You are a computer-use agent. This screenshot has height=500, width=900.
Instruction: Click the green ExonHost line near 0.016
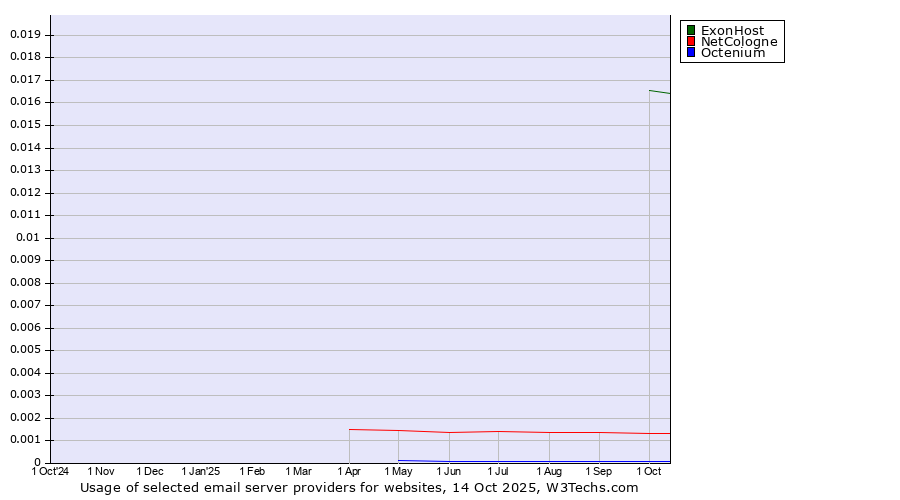point(658,92)
